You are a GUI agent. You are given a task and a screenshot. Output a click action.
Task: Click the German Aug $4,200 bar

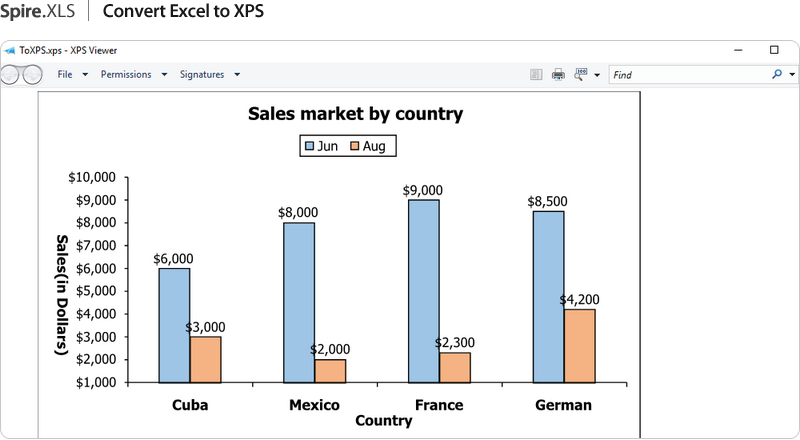tap(579, 345)
